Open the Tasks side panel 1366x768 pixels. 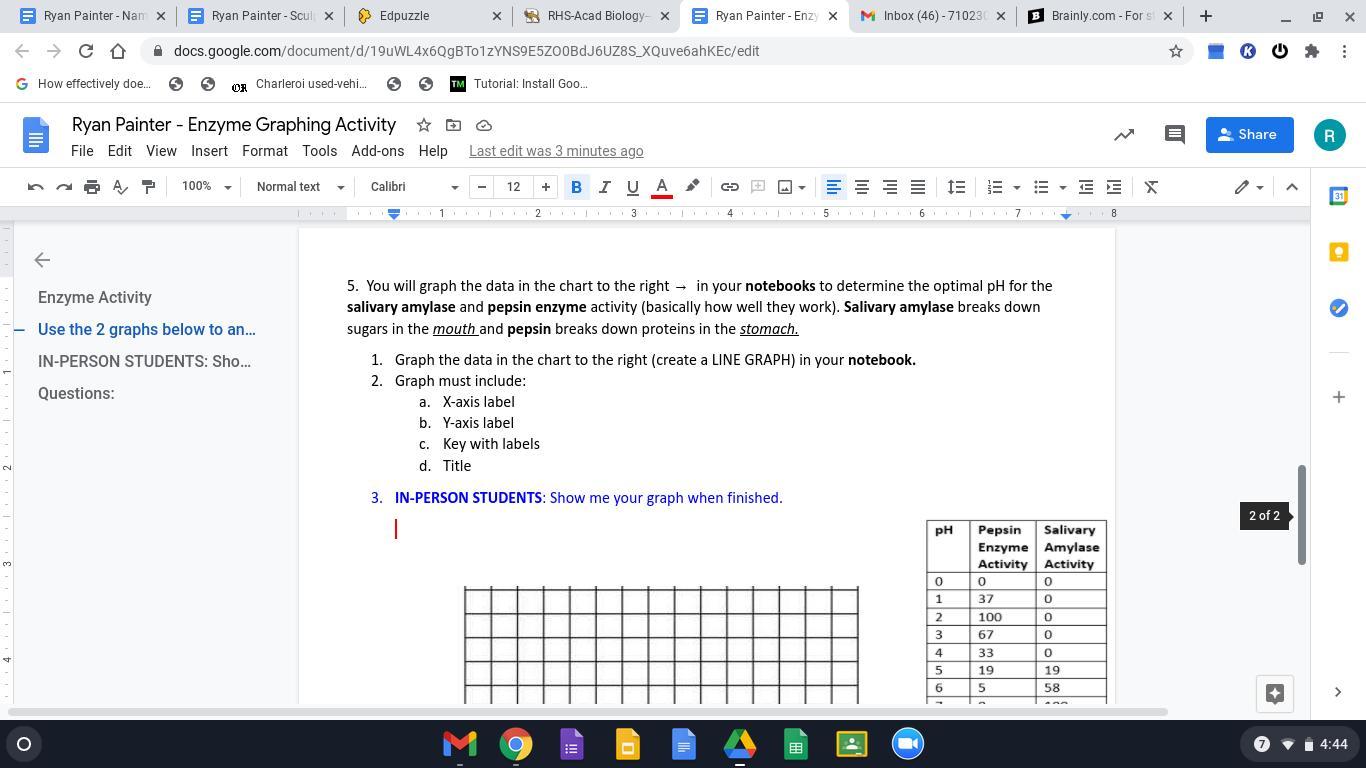[x=1339, y=308]
